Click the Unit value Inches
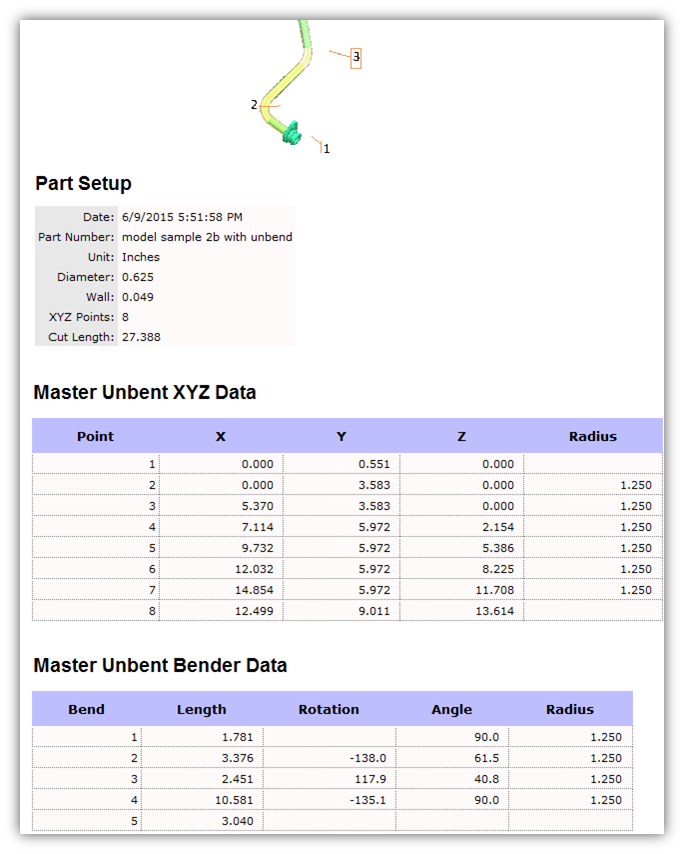Screen dimensions: 684x854 point(141,257)
